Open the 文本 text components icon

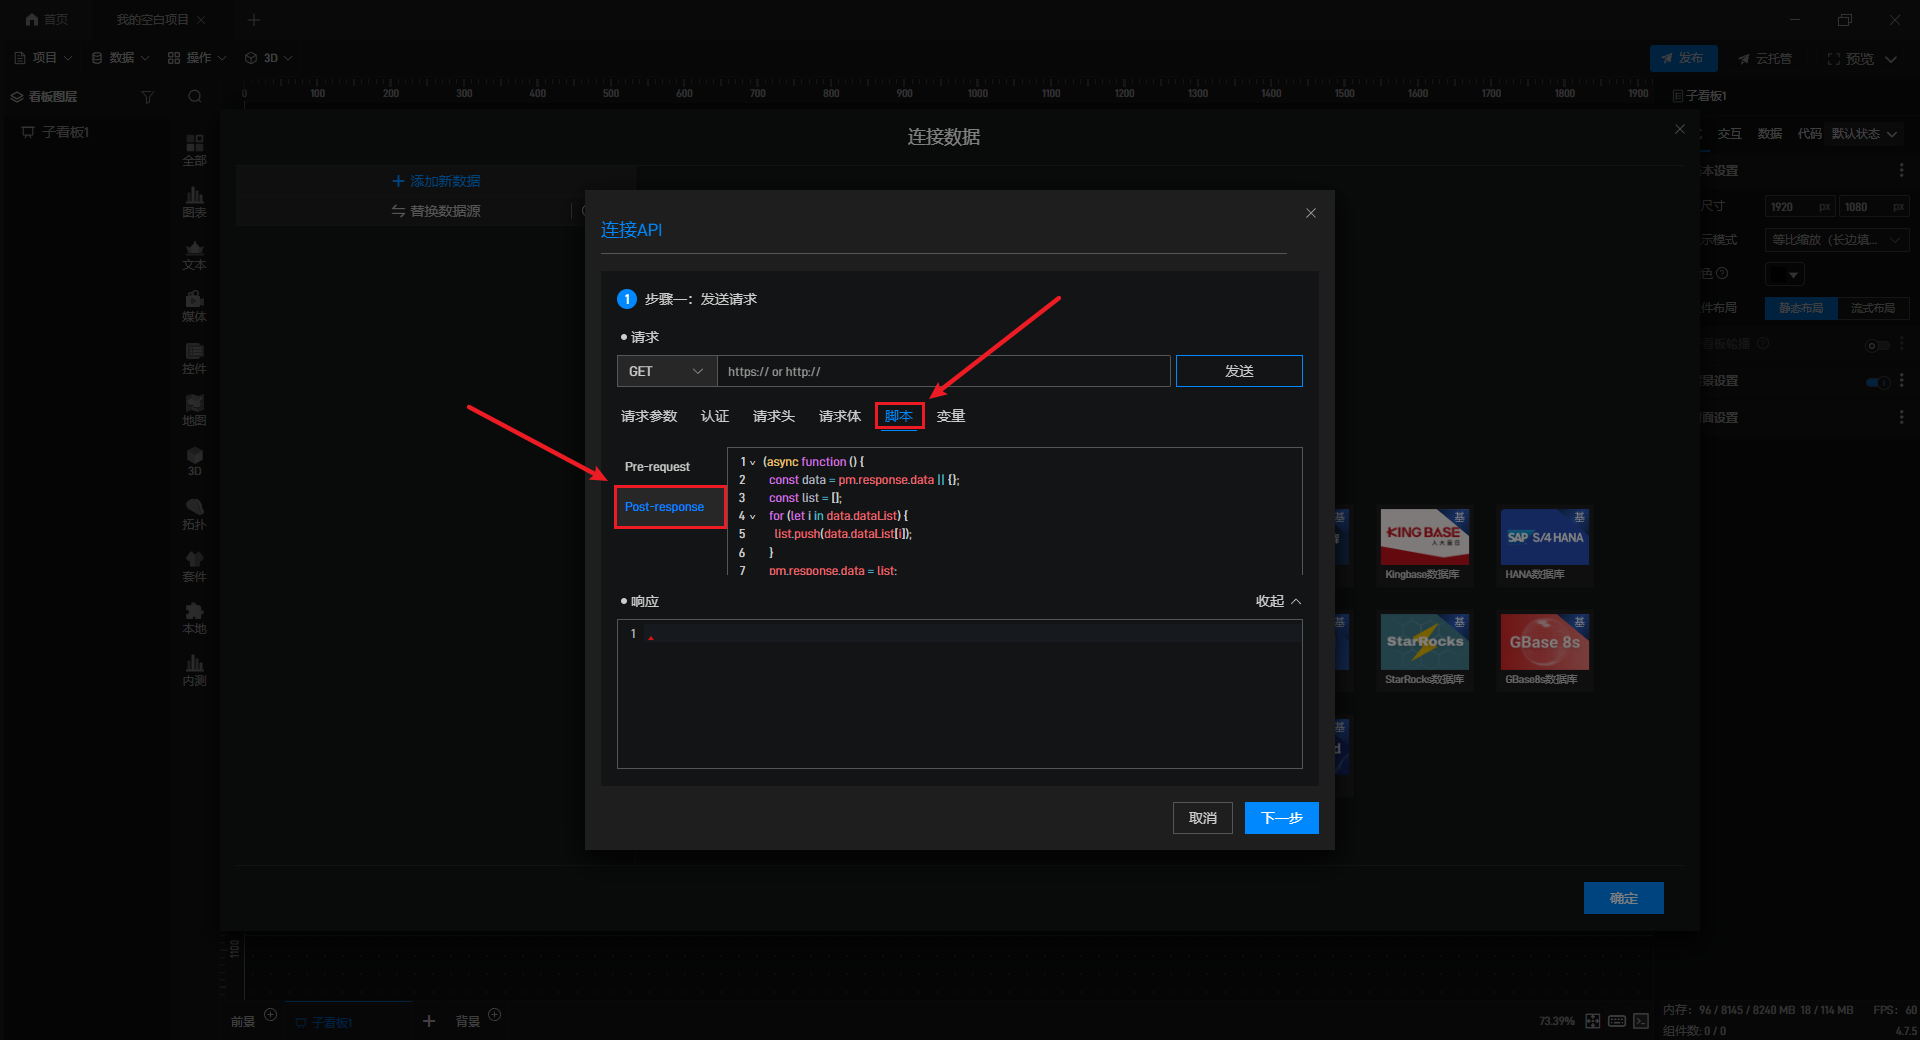coord(195,254)
